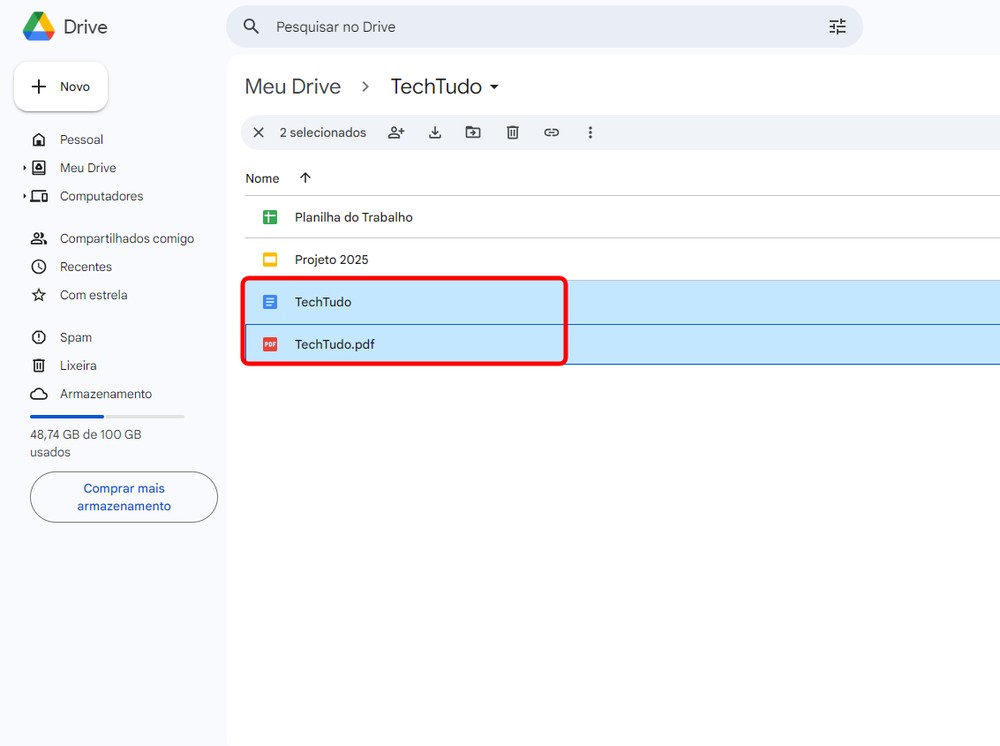Image resolution: width=1000 pixels, height=746 pixels.
Task: Share the selected files
Action: click(x=396, y=132)
